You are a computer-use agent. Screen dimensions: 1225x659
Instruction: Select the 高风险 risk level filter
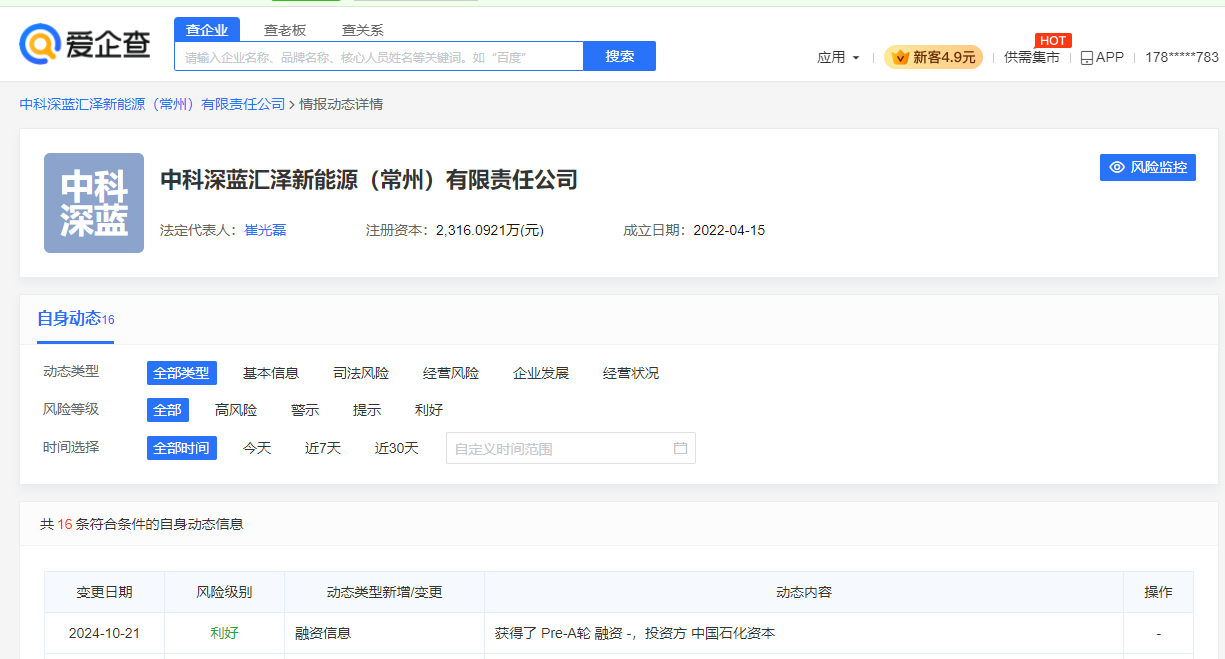click(x=236, y=410)
